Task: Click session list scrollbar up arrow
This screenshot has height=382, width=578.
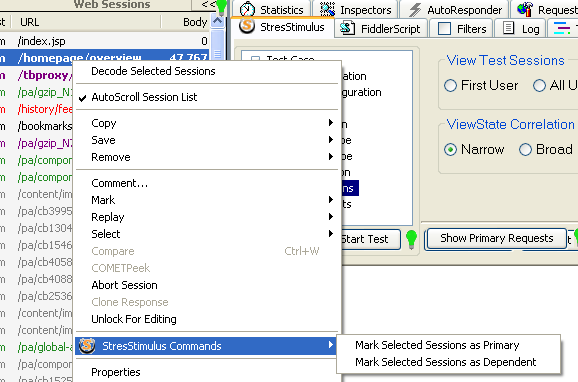Action: 218,21
